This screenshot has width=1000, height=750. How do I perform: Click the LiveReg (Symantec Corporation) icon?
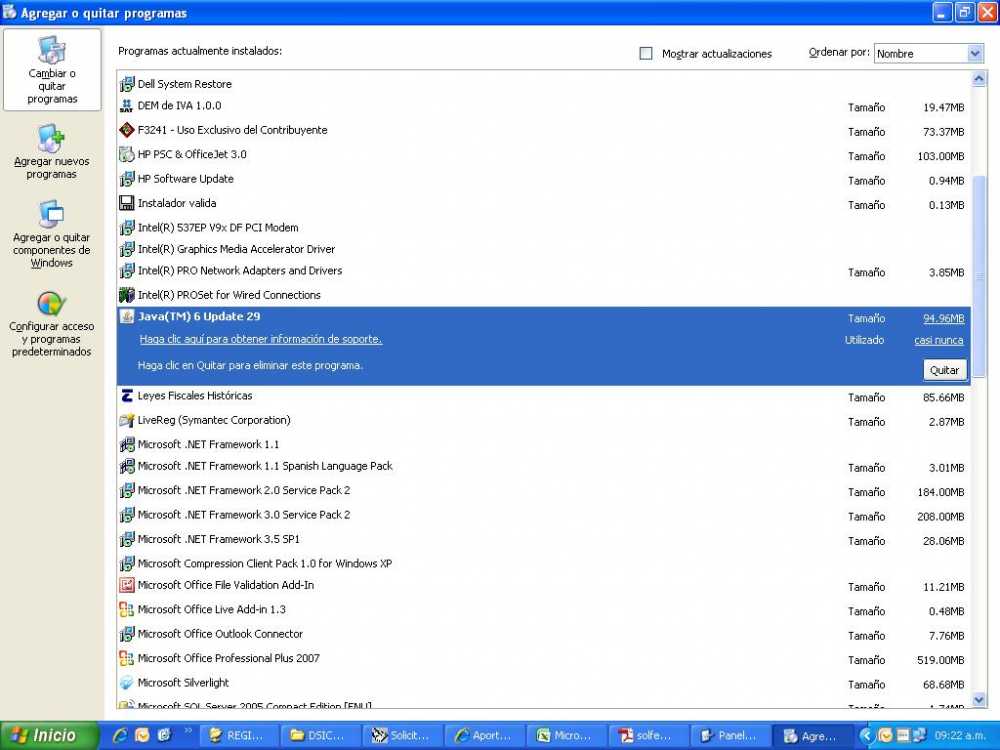(127, 420)
